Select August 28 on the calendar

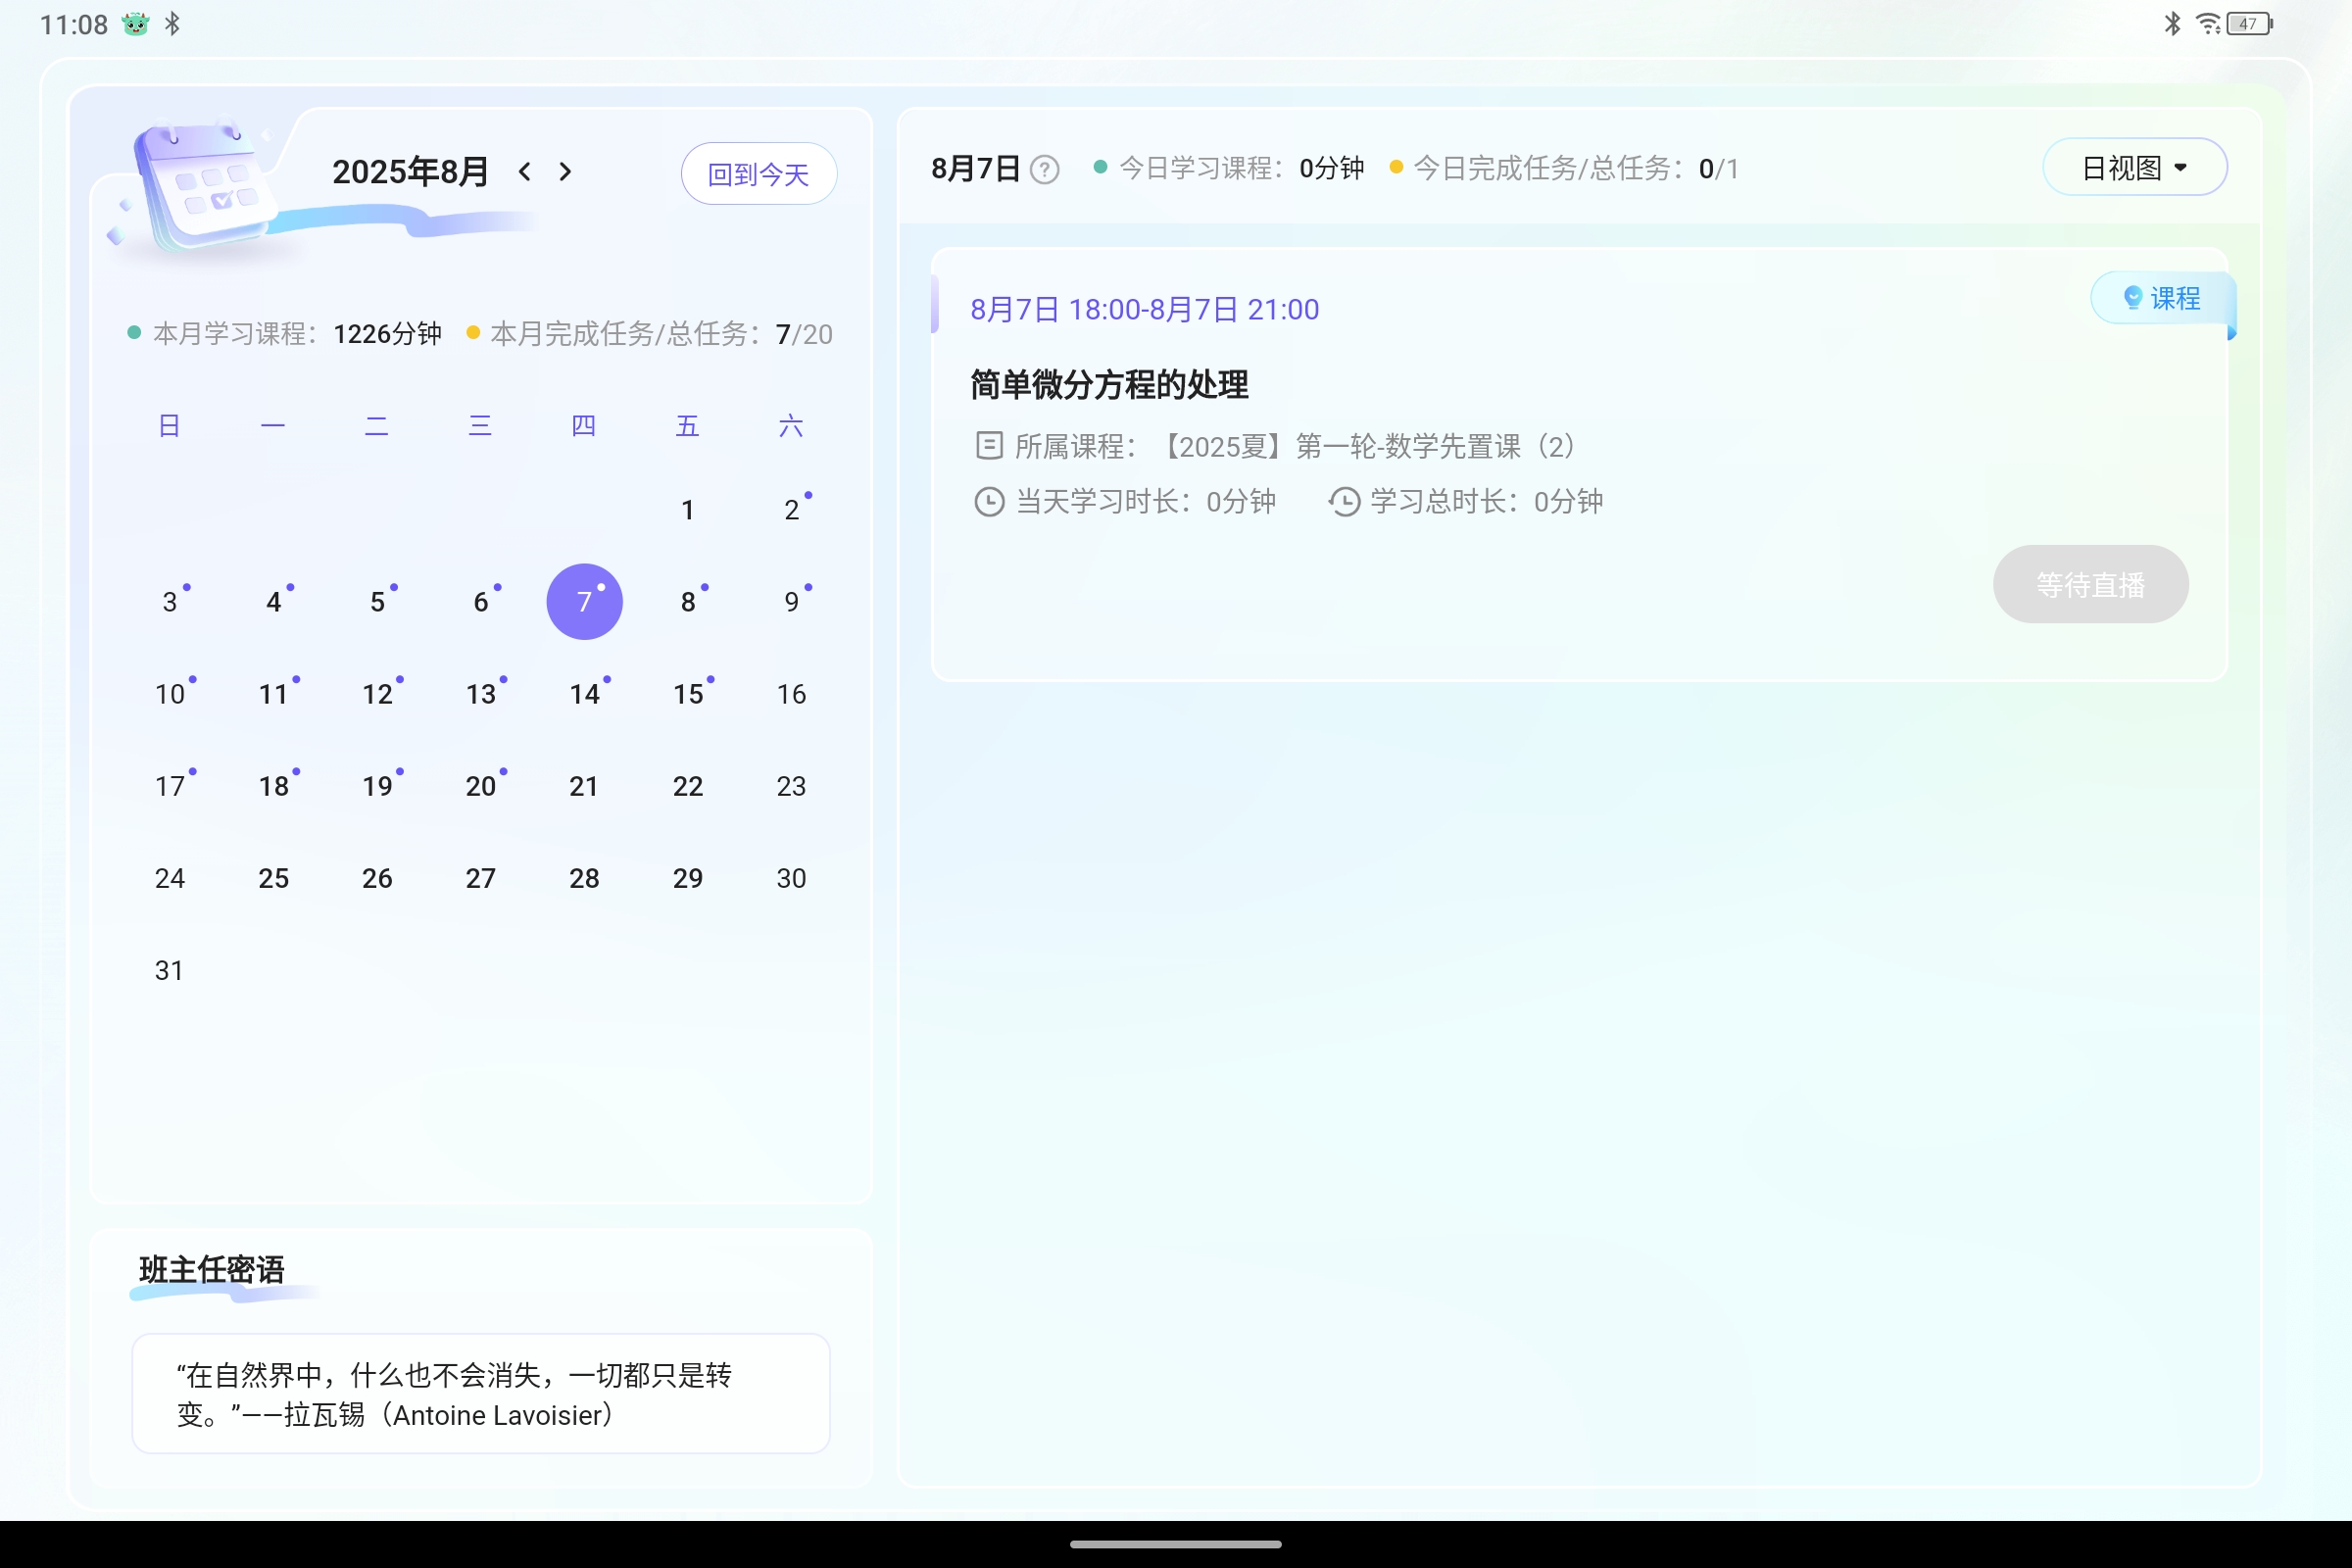585,878
